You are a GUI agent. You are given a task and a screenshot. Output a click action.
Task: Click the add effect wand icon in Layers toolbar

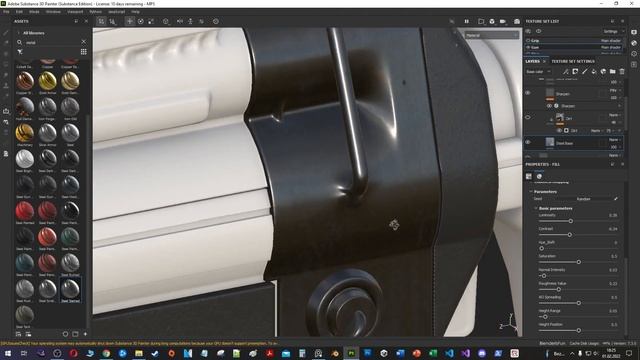[566, 71]
